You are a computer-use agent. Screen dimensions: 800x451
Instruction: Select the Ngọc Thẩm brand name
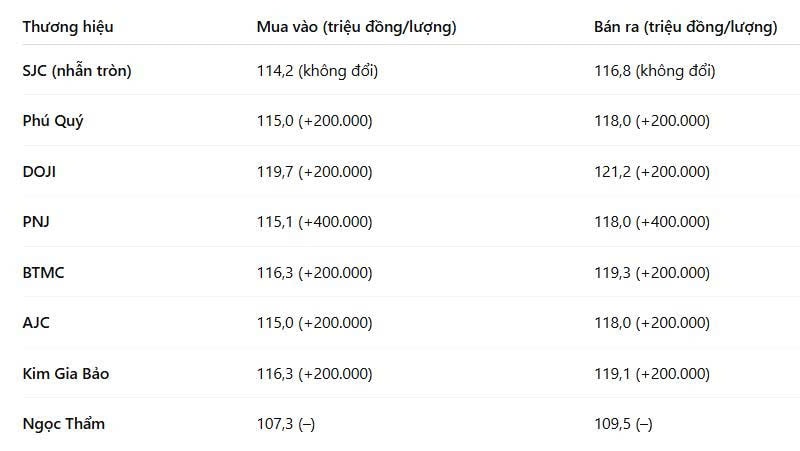(x=64, y=423)
